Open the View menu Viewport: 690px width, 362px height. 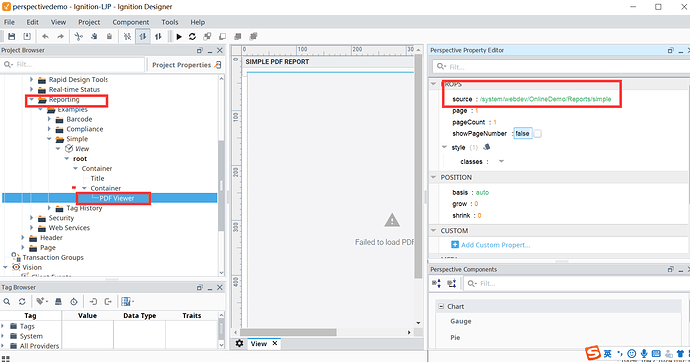[x=58, y=22]
